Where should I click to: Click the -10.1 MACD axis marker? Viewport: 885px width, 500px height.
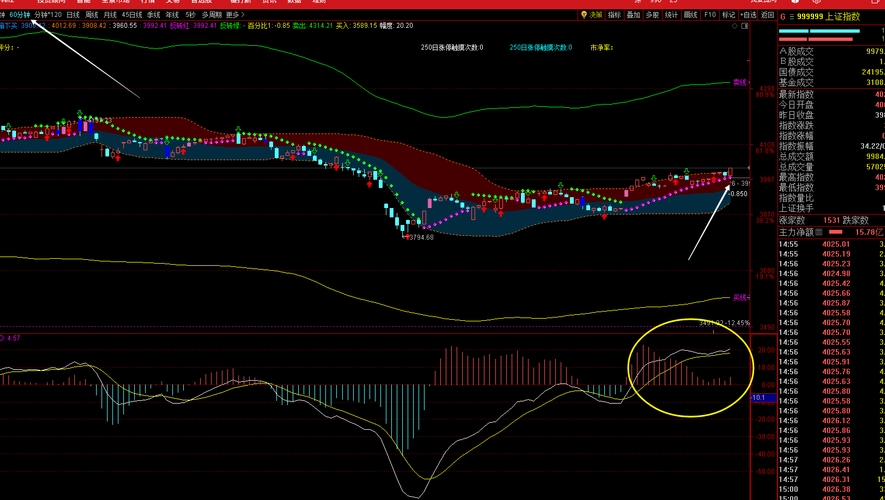pyautogui.click(x=763, y=398)
